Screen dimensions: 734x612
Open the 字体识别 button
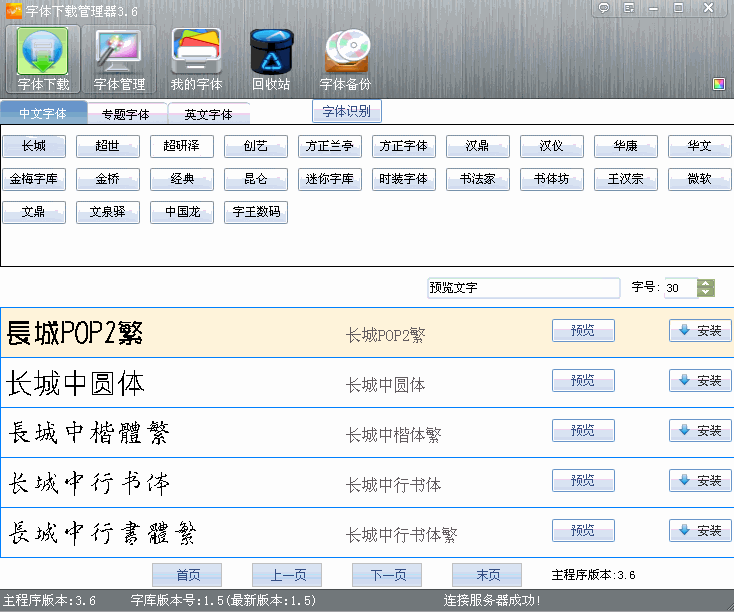click(346, 111)
